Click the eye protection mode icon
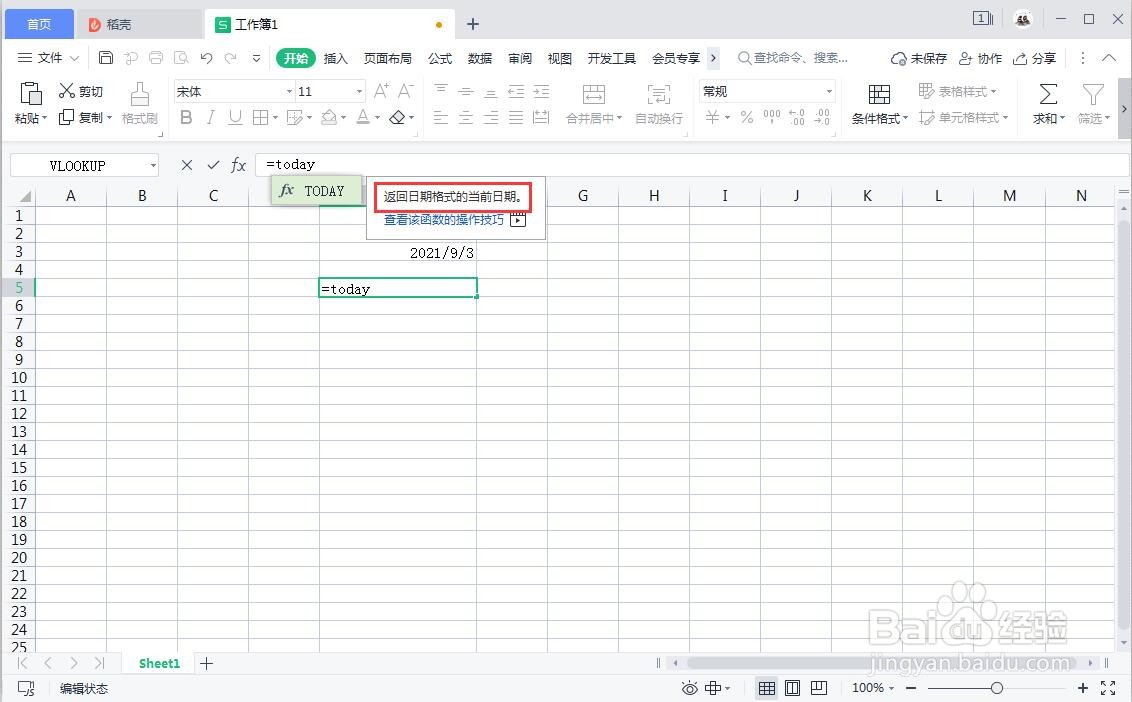The height and width of the screenshot is (702, 1132). tap(689, 688)
